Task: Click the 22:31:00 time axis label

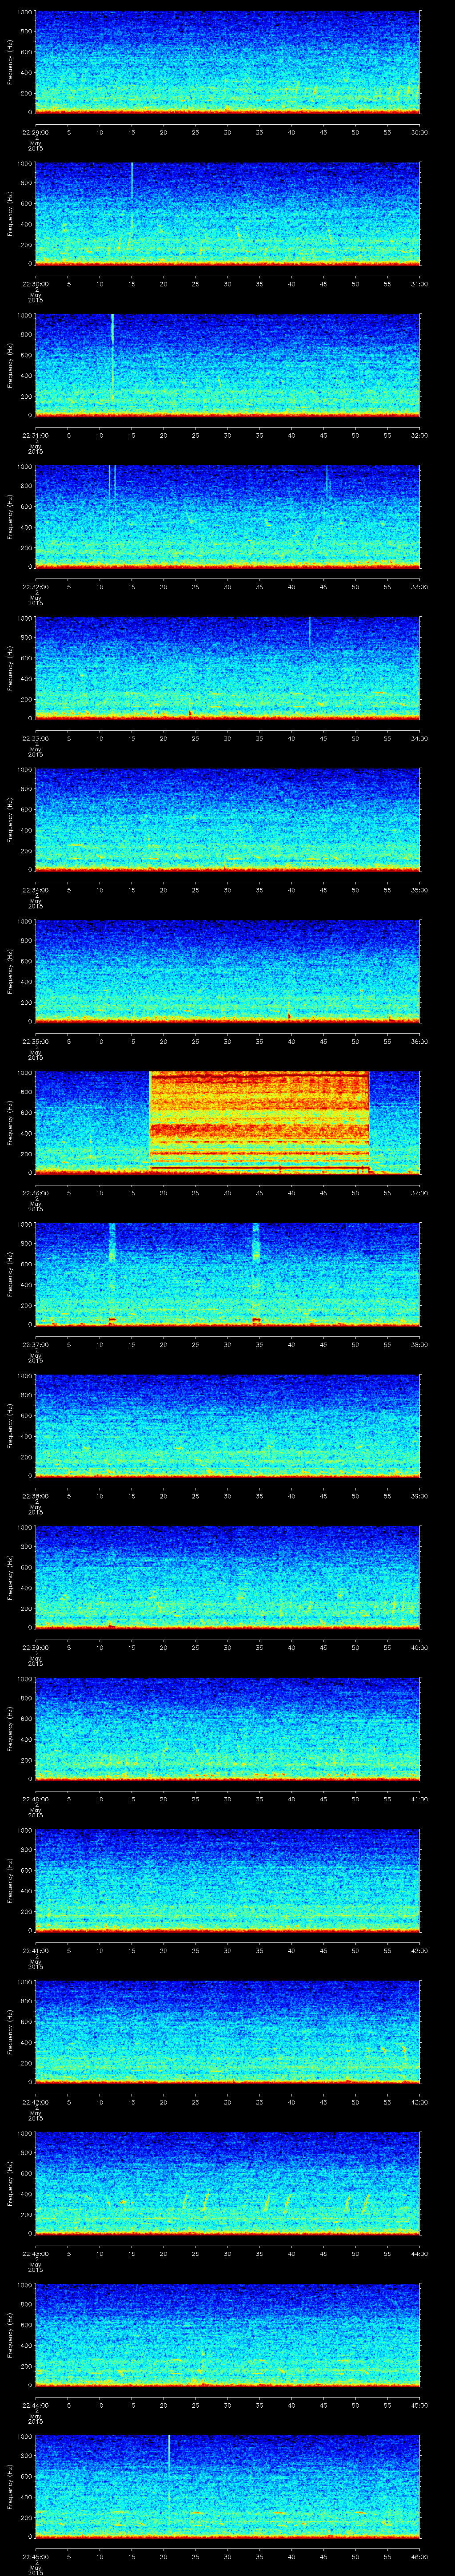Action: 35,436
